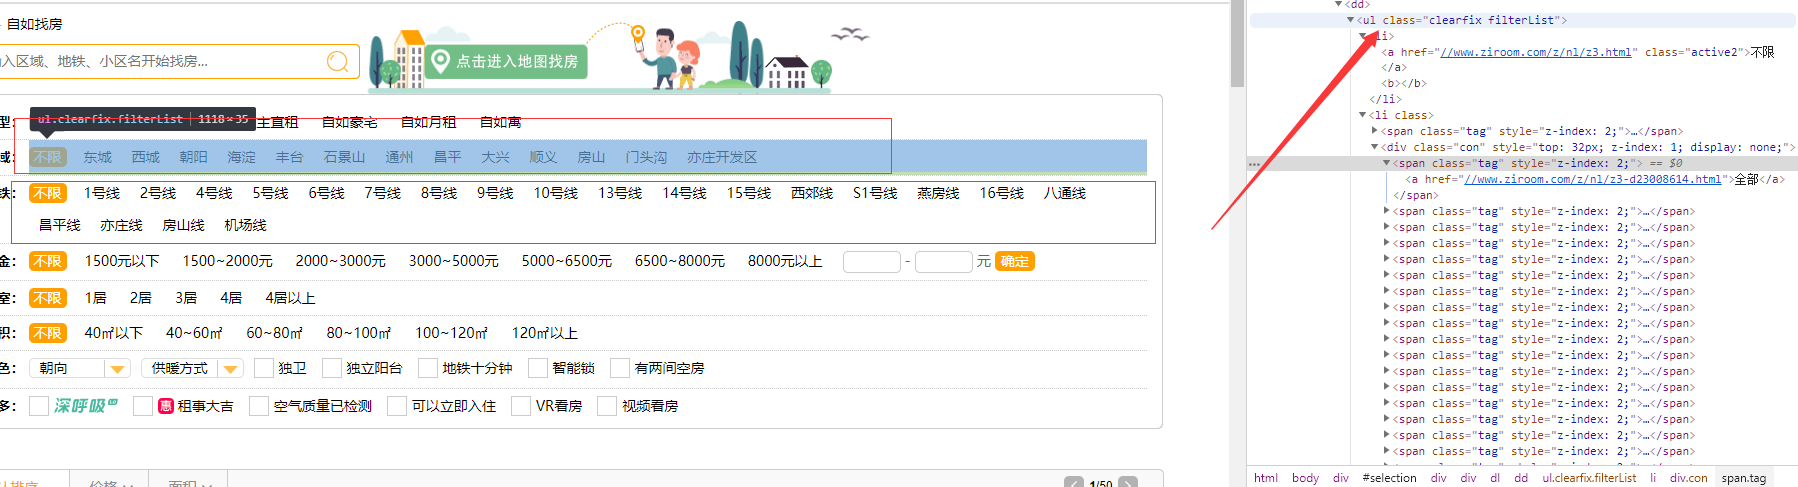This screenshot has height=487, width=1798.
Task: Collapse the ul.clearfix.filterList node in DevTools
Action: 1350,20
